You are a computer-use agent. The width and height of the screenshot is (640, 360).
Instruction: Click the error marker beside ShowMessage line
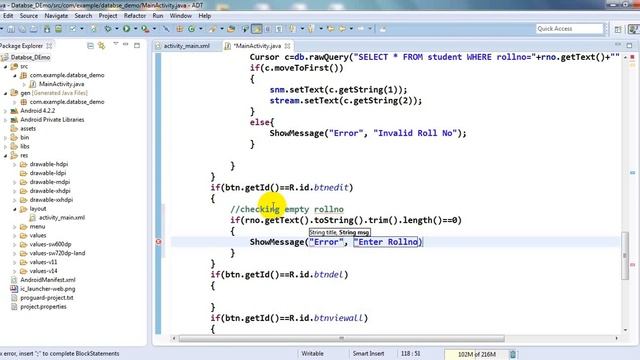point(159,242)
